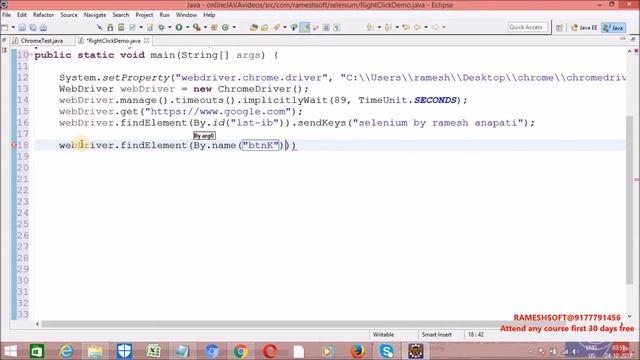Click Back navigation arrow icon
640x360 pixels.
click(417, 27)
